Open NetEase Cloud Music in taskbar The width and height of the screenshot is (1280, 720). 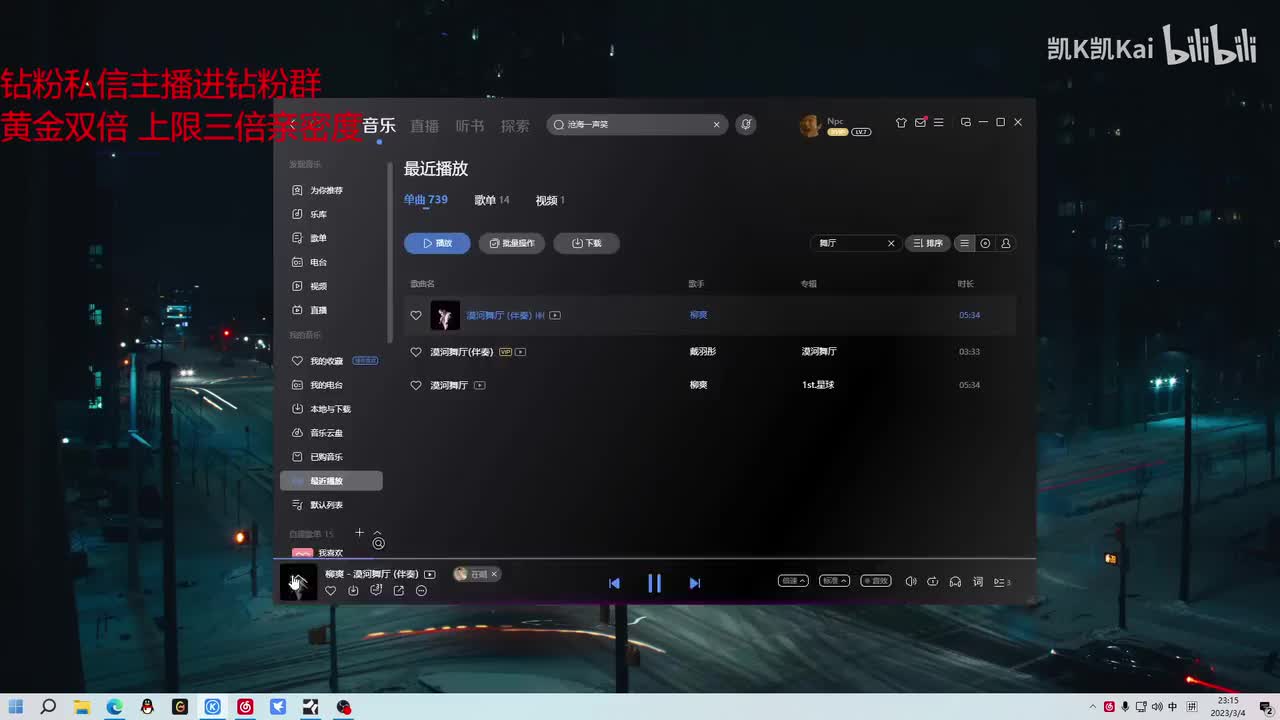[x=245, y=707]
